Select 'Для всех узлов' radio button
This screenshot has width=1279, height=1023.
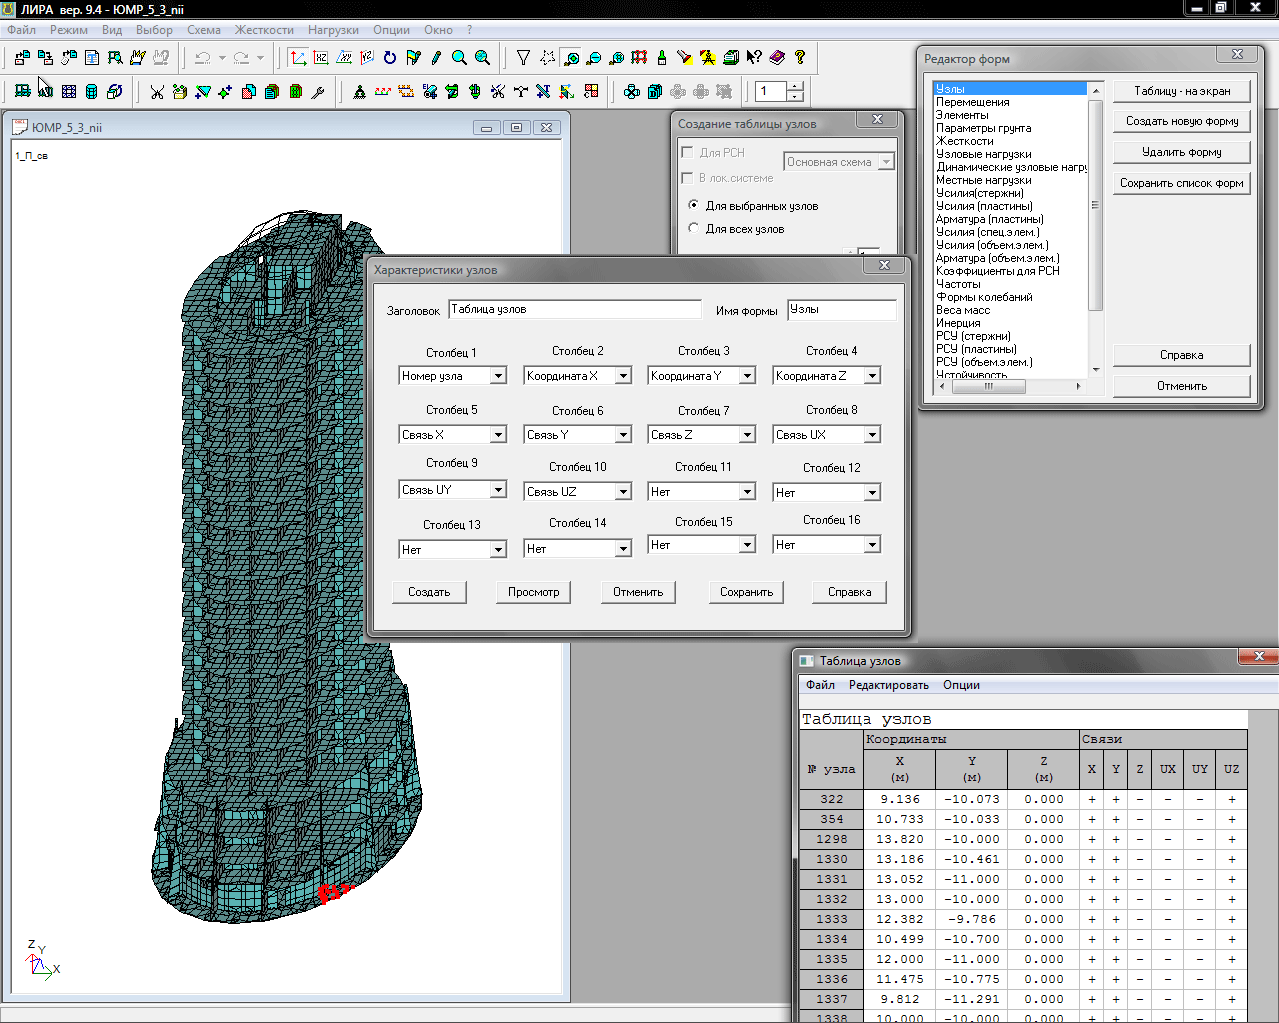point(694,229)
